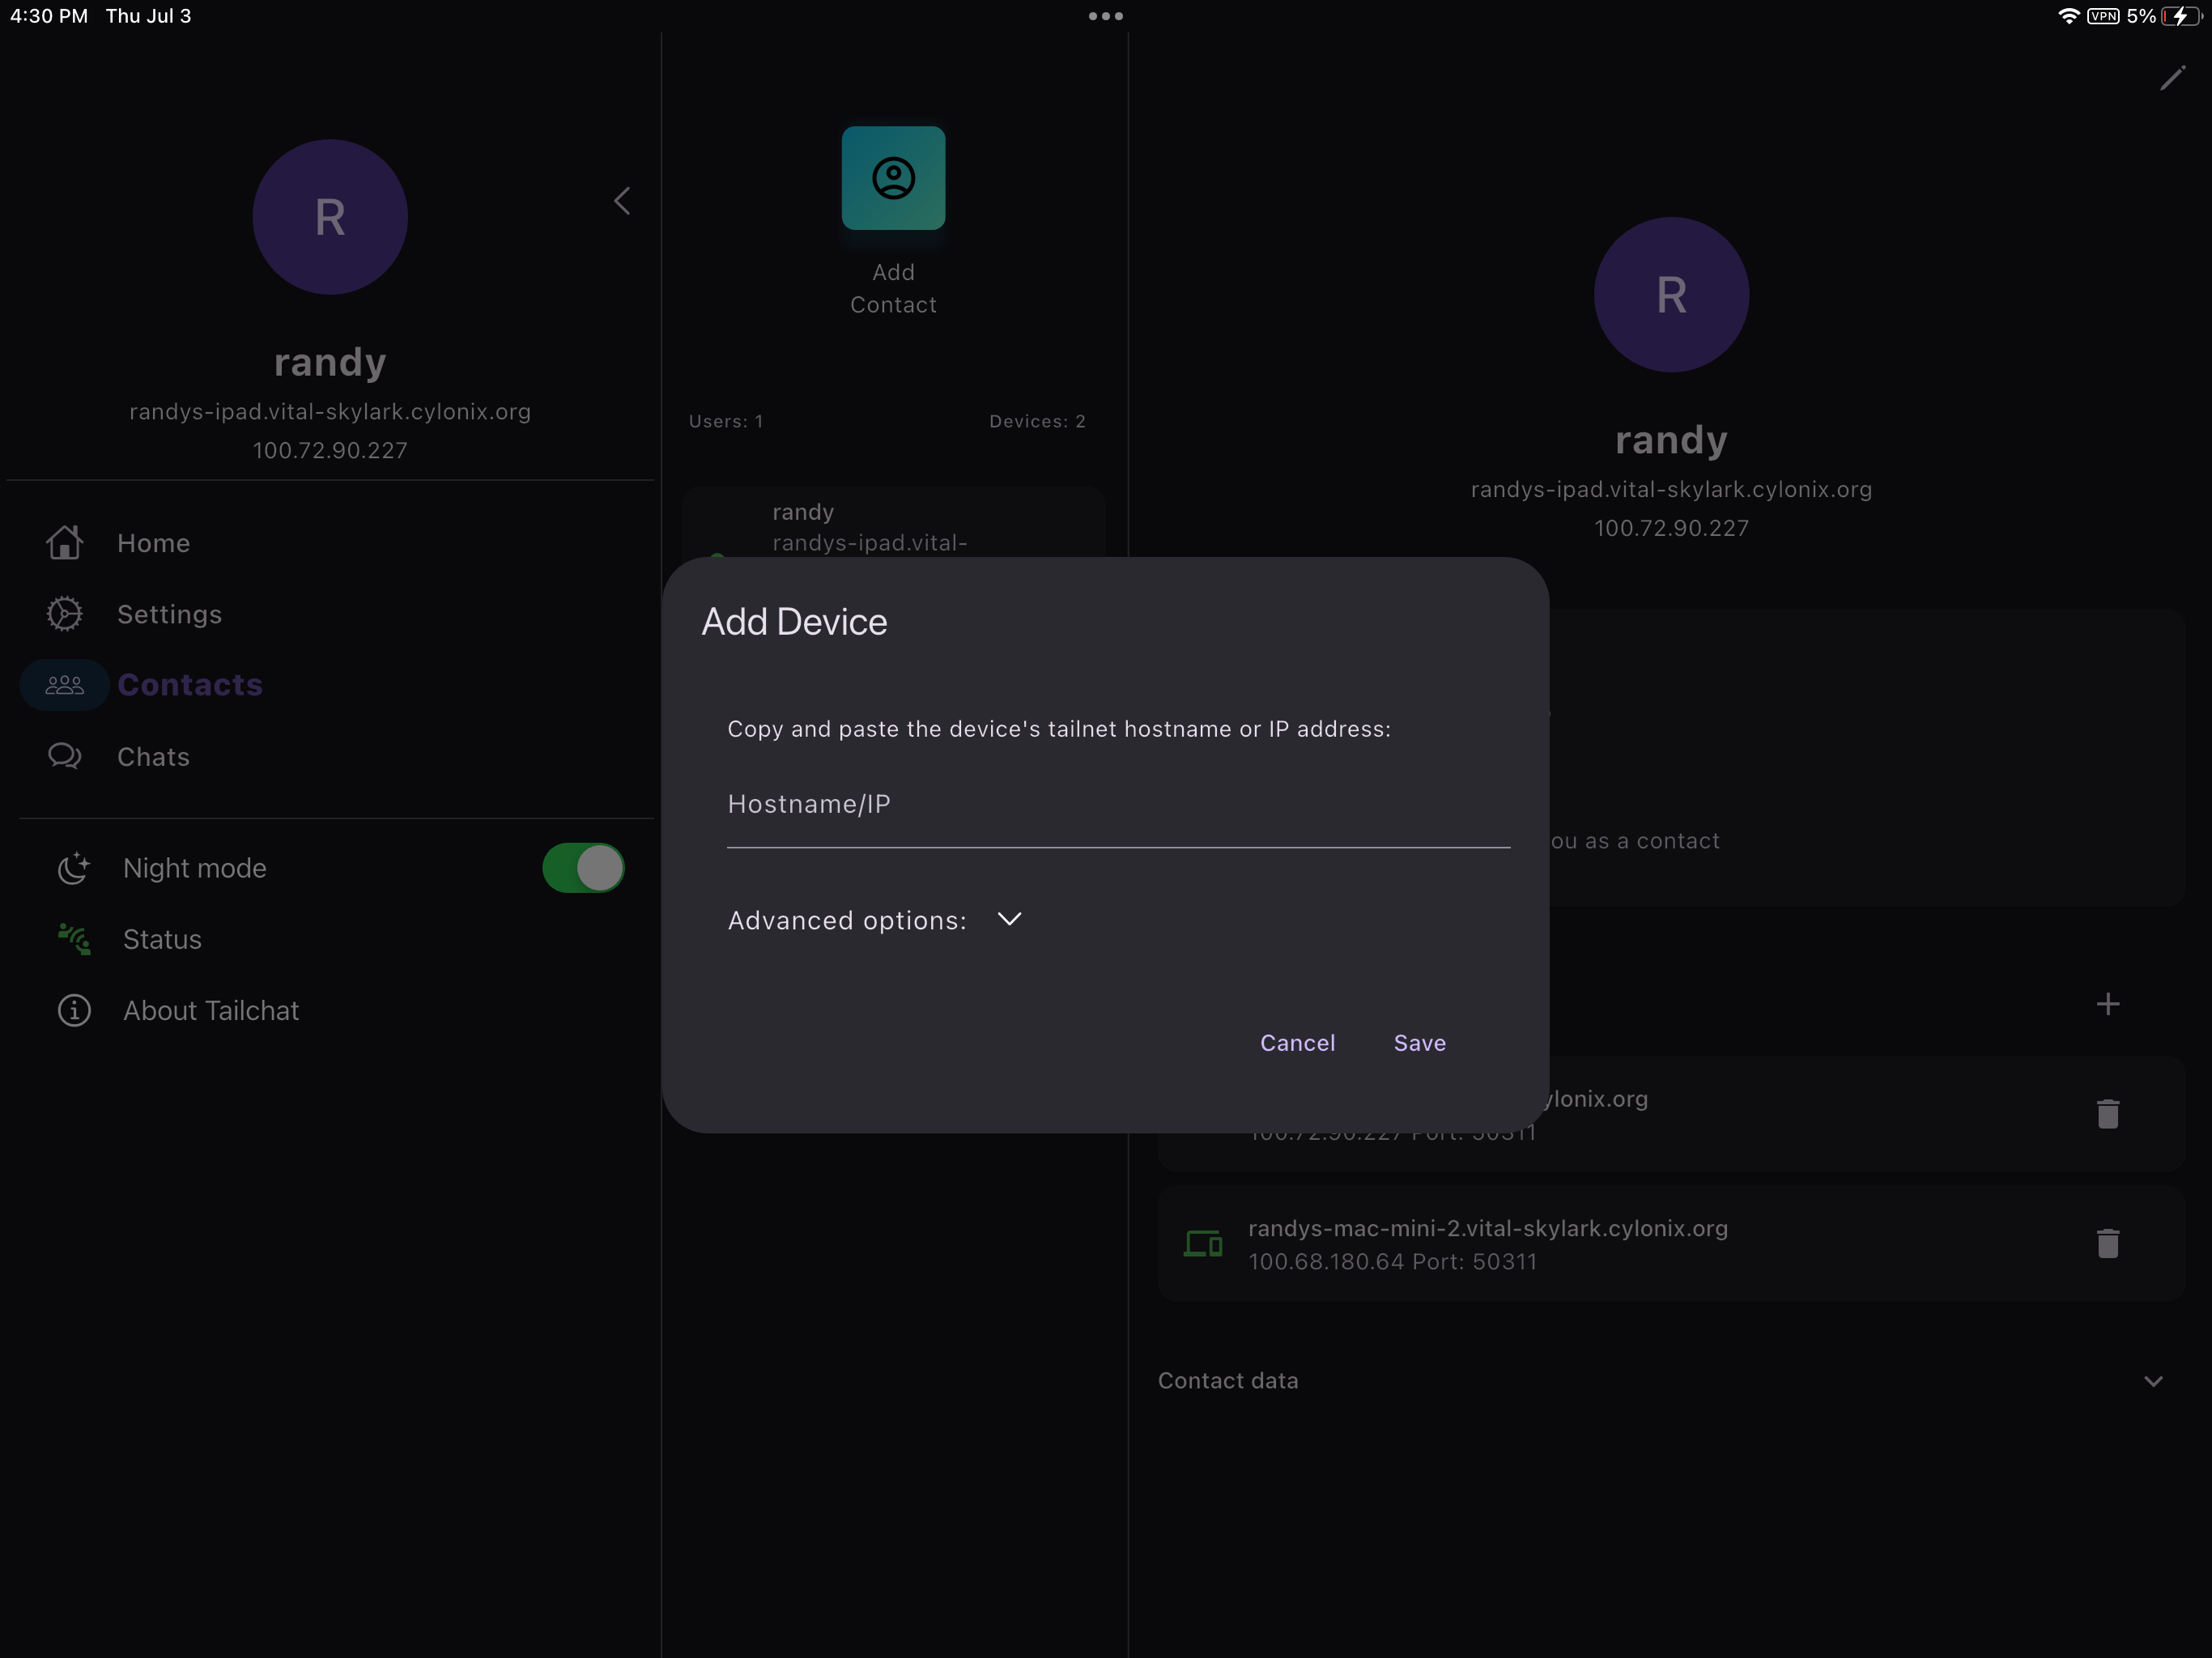Delete the randys-mac-mini-2 device
The image size is (2212, 1658).
2108,1243
